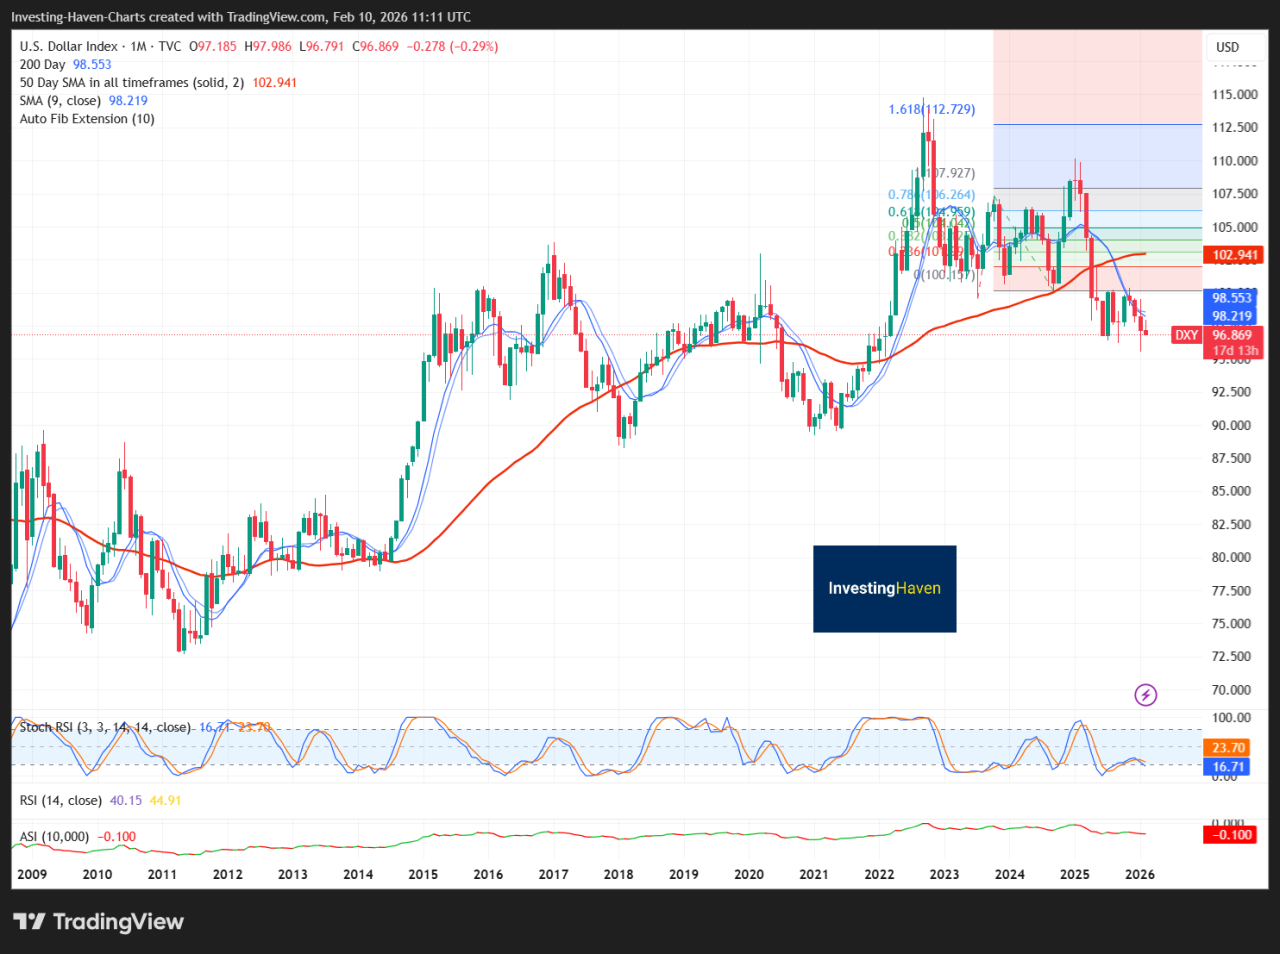
Task: Click the DXY symbol price label
Action: pos(1186,335)
